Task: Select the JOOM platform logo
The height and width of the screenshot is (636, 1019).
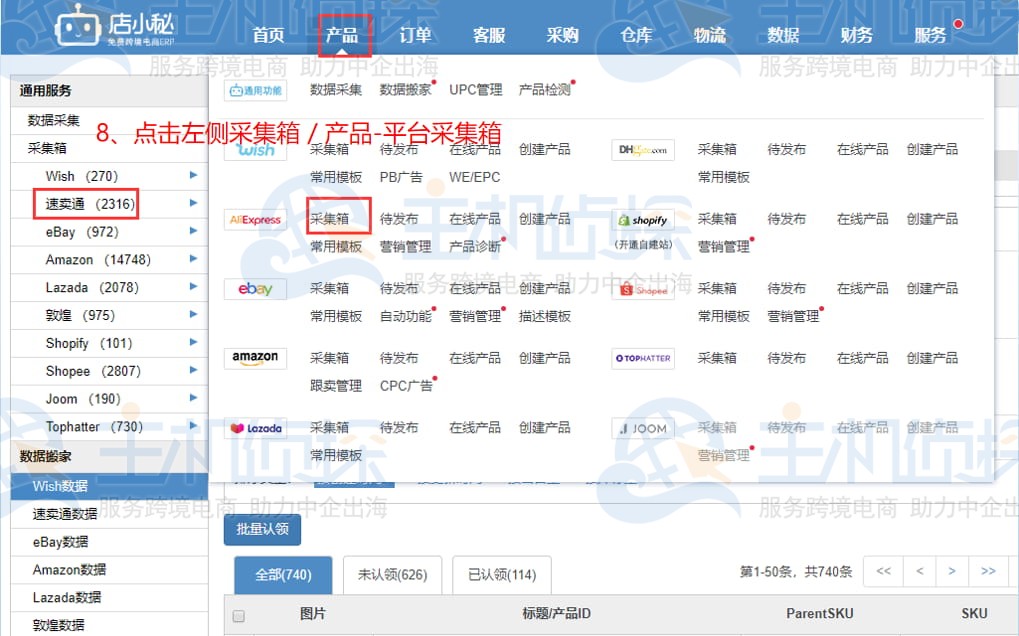Action: pyautogui.click(x=641, y=427)
